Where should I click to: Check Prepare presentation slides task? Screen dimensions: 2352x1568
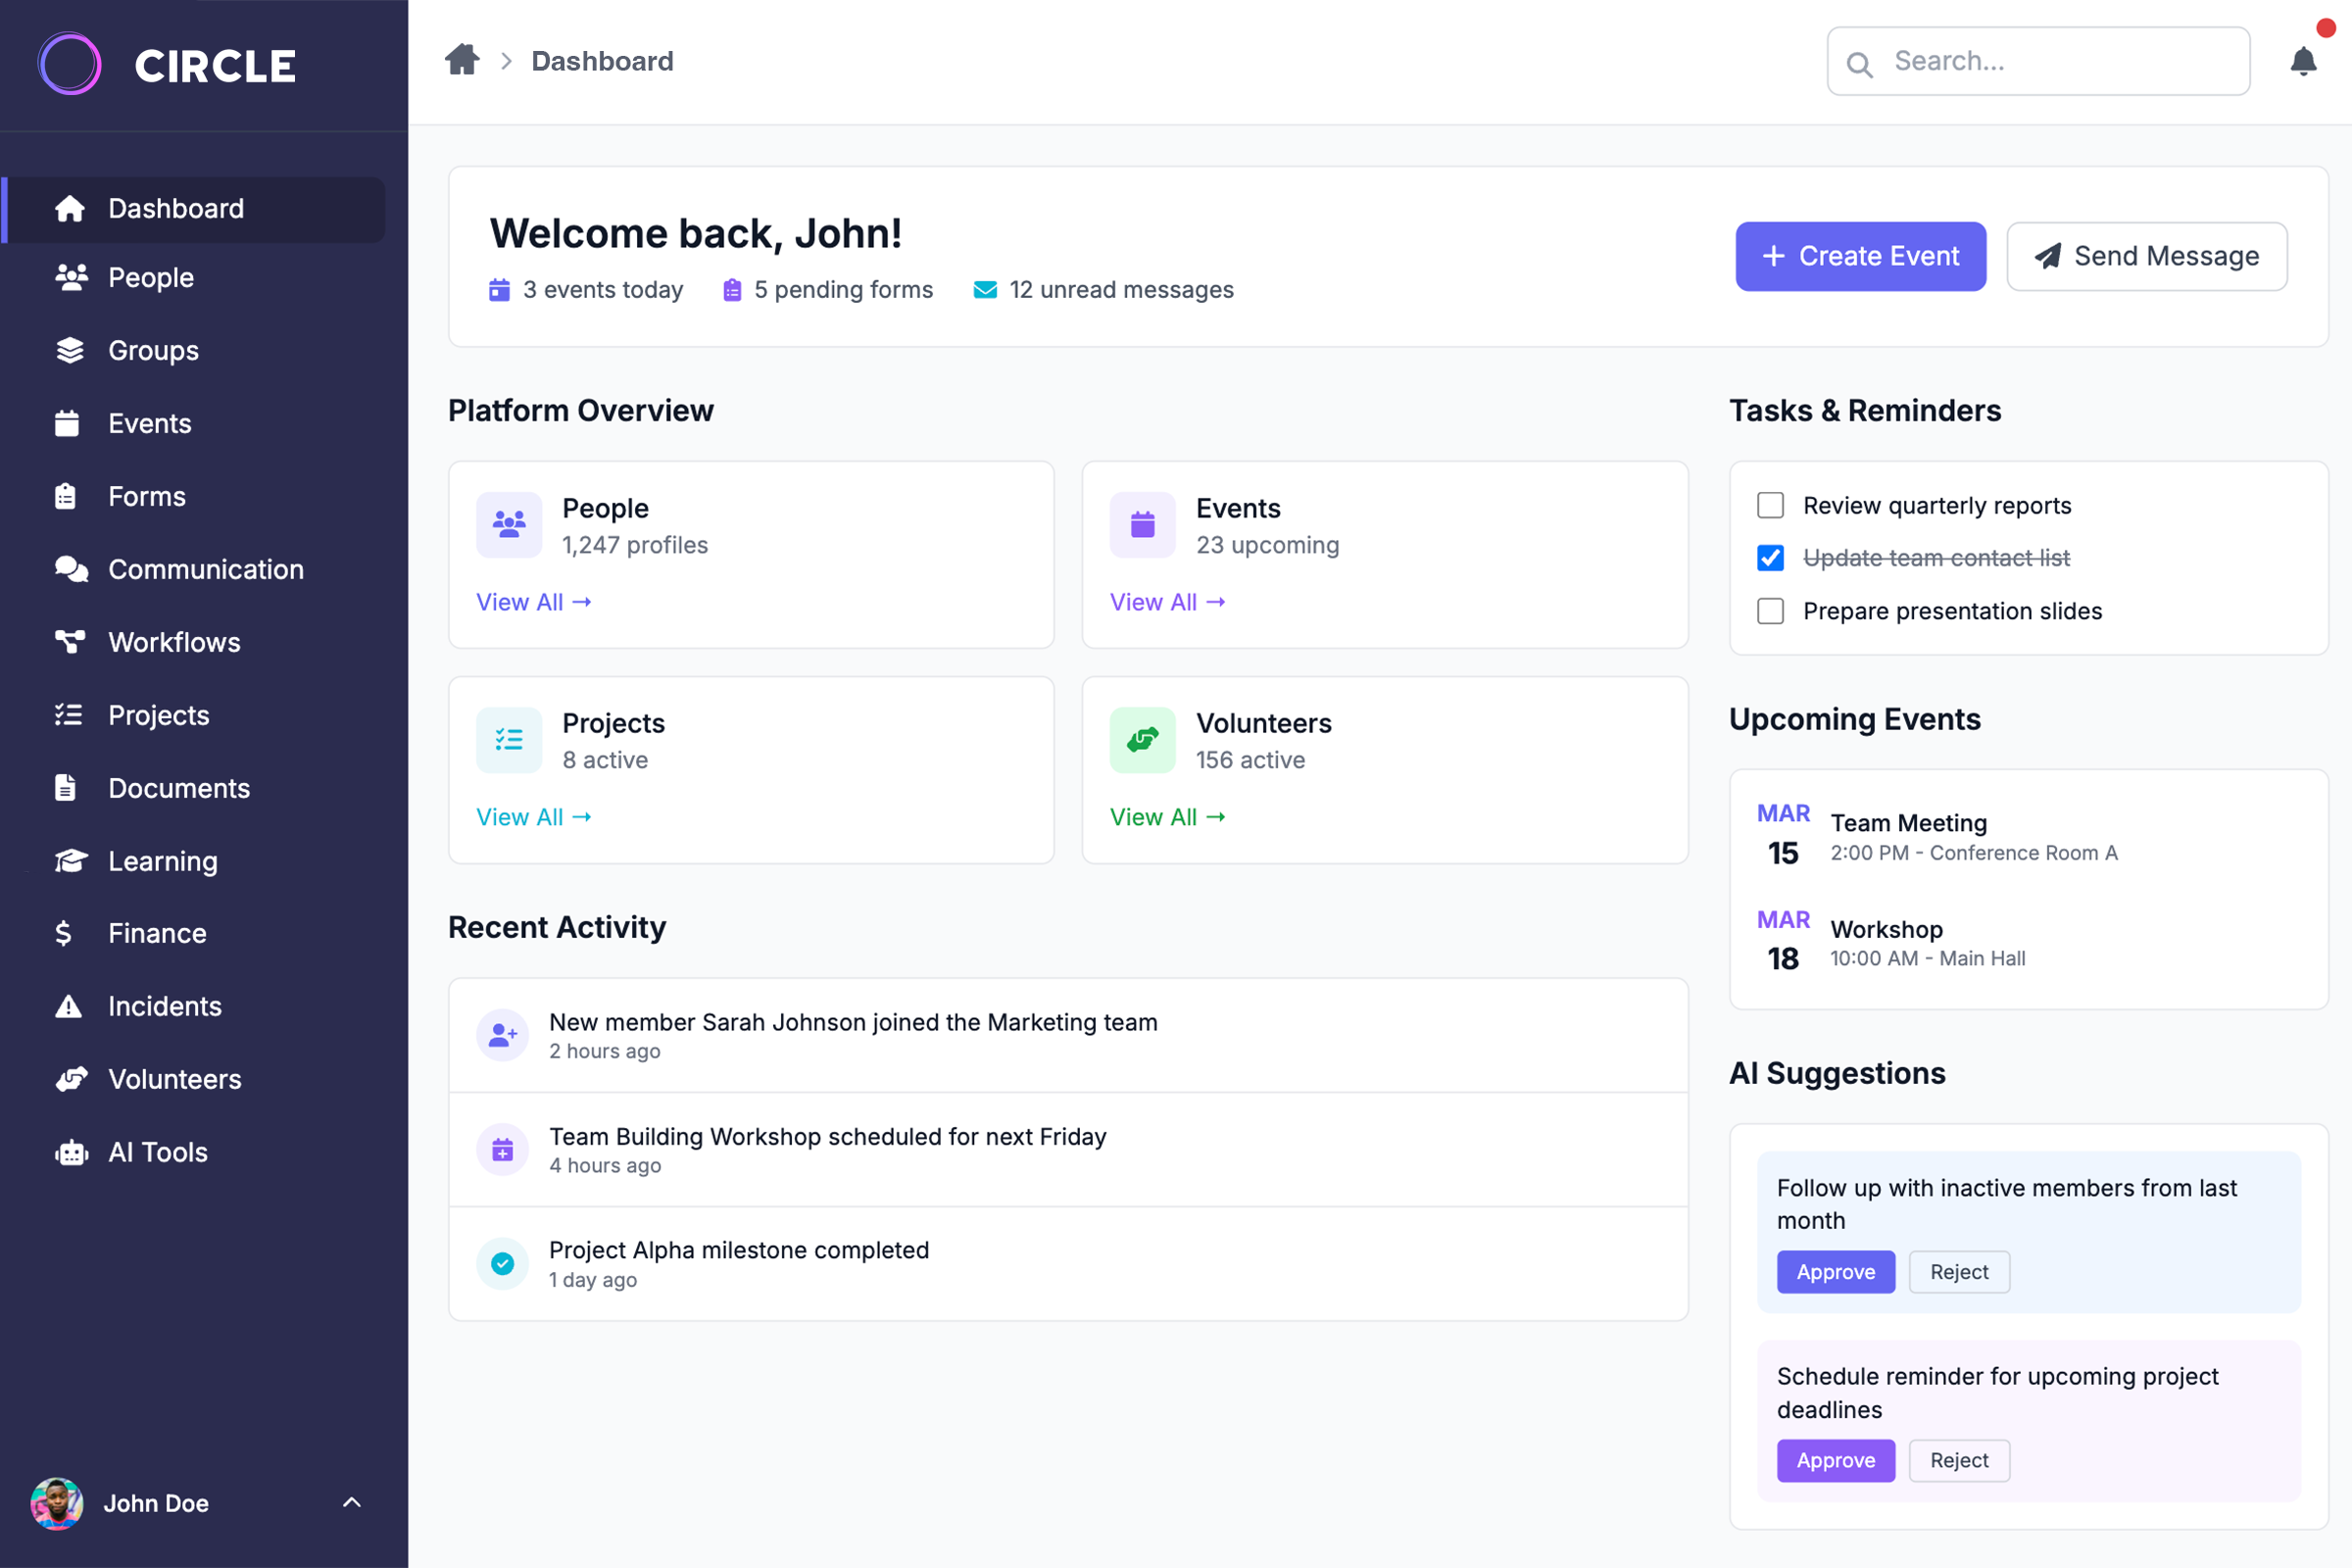coord(1770,611)
